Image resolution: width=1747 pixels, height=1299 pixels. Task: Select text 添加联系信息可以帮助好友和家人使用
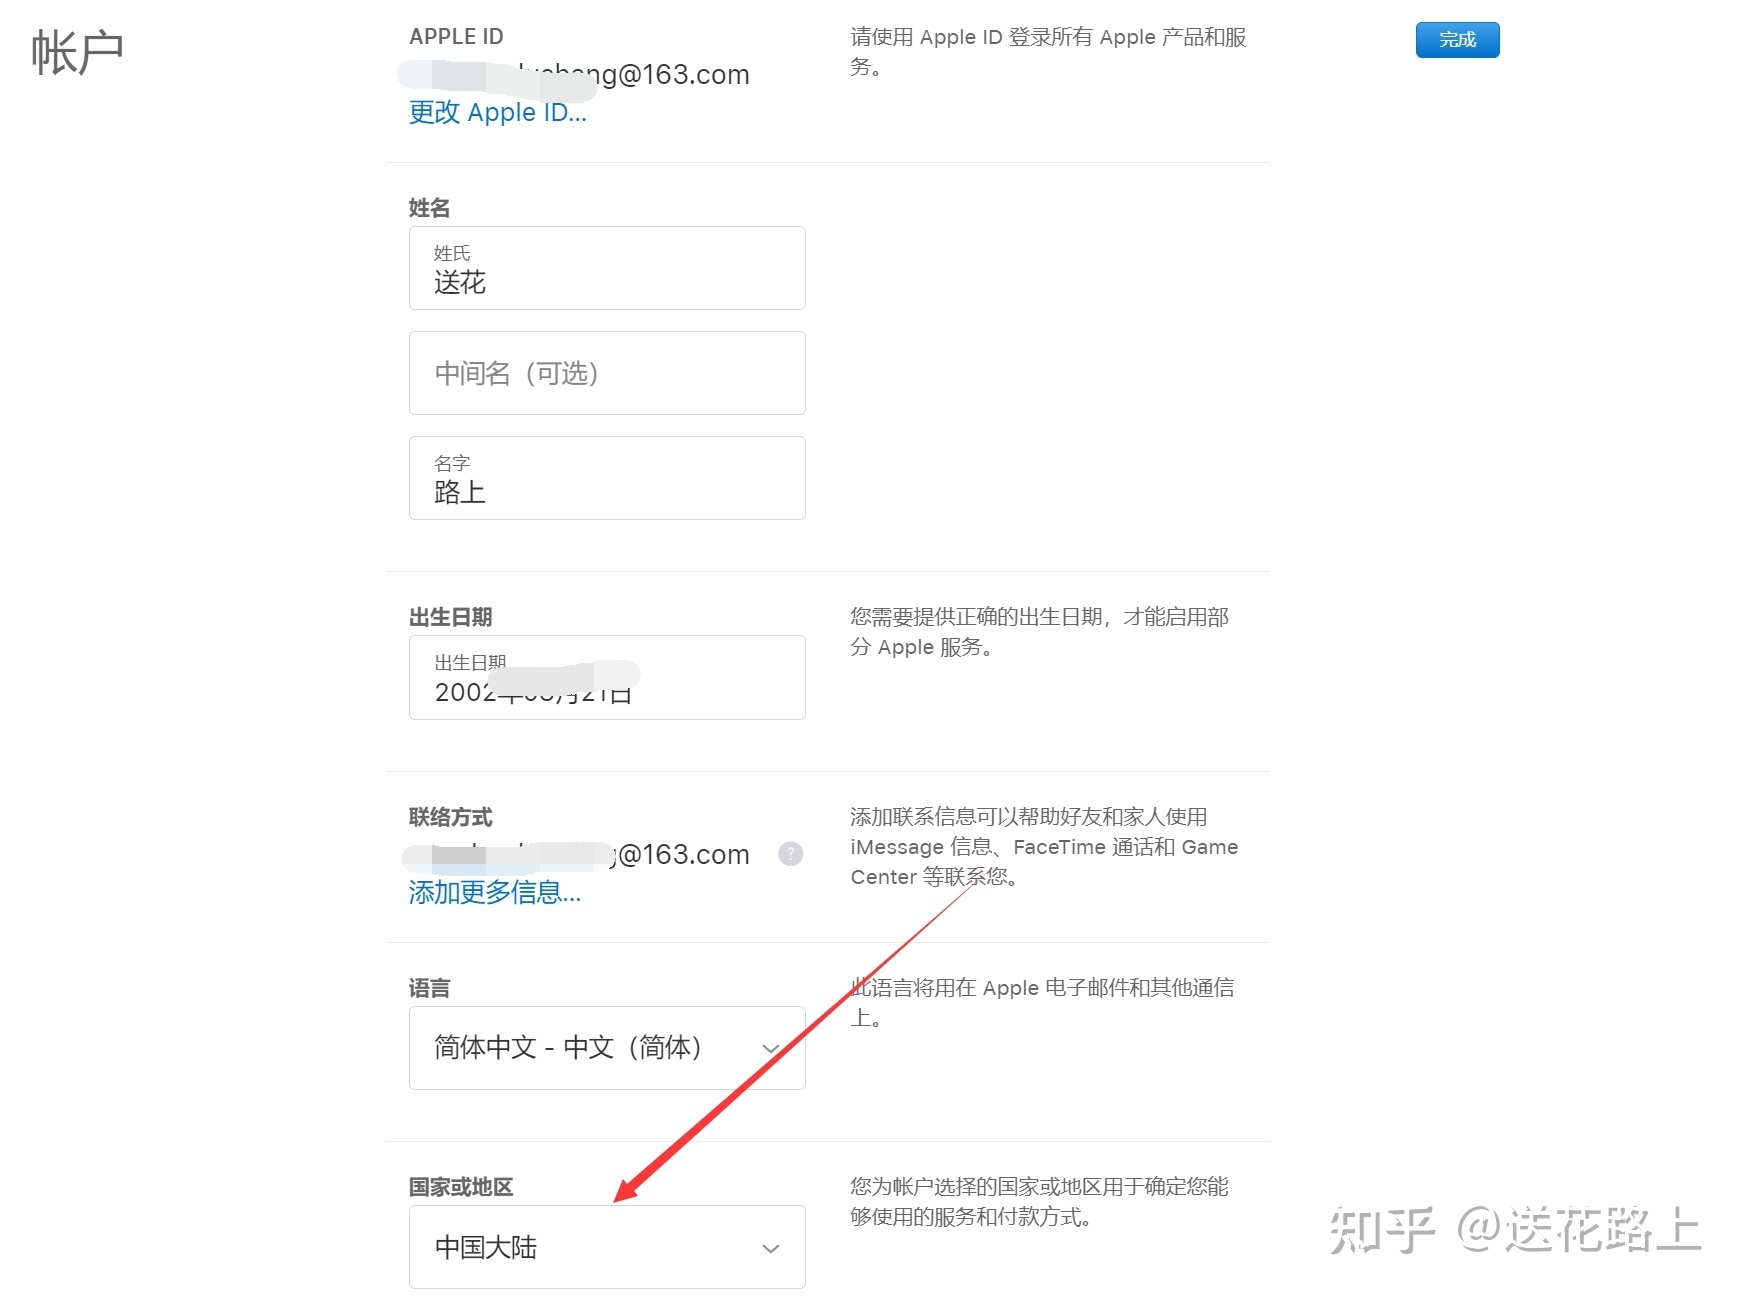point(1029,817)
